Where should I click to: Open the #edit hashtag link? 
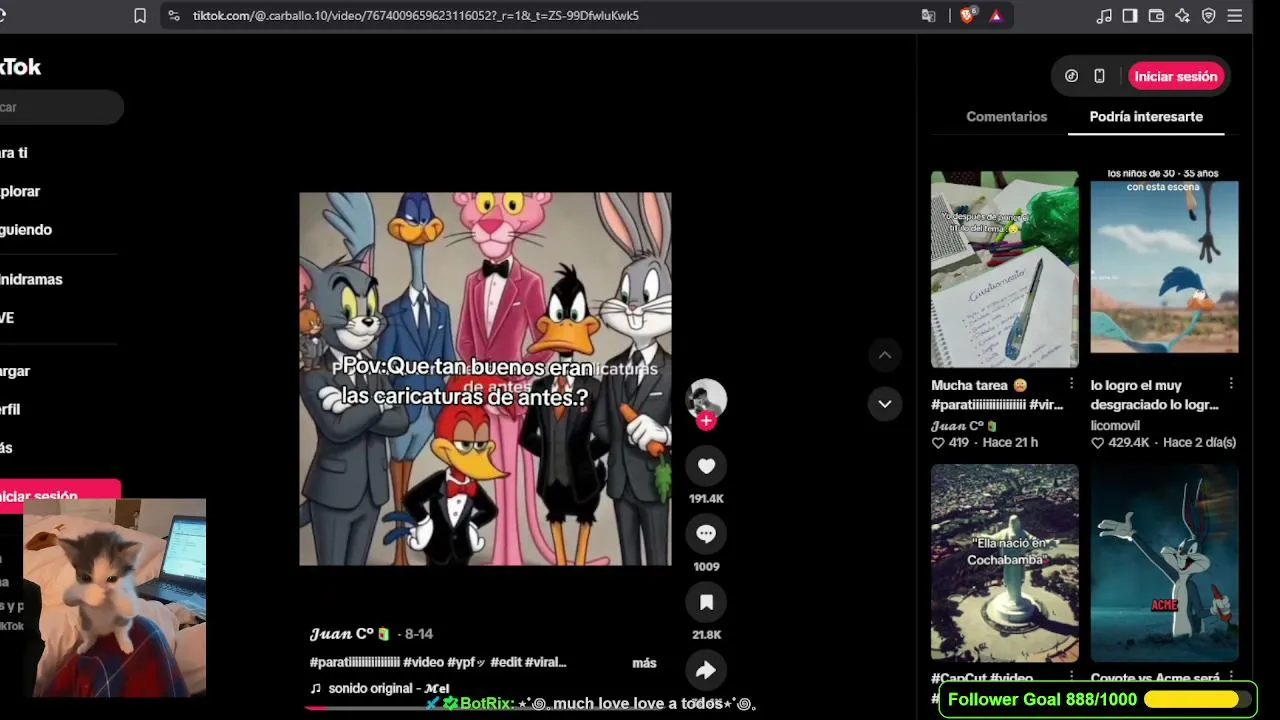point(506,663)
